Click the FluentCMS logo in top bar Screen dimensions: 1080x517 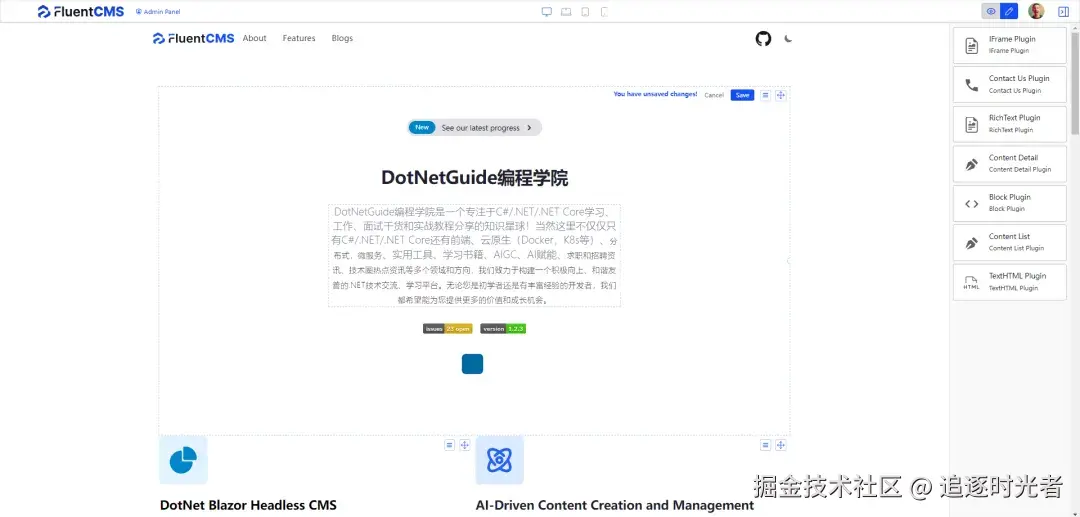81,11
